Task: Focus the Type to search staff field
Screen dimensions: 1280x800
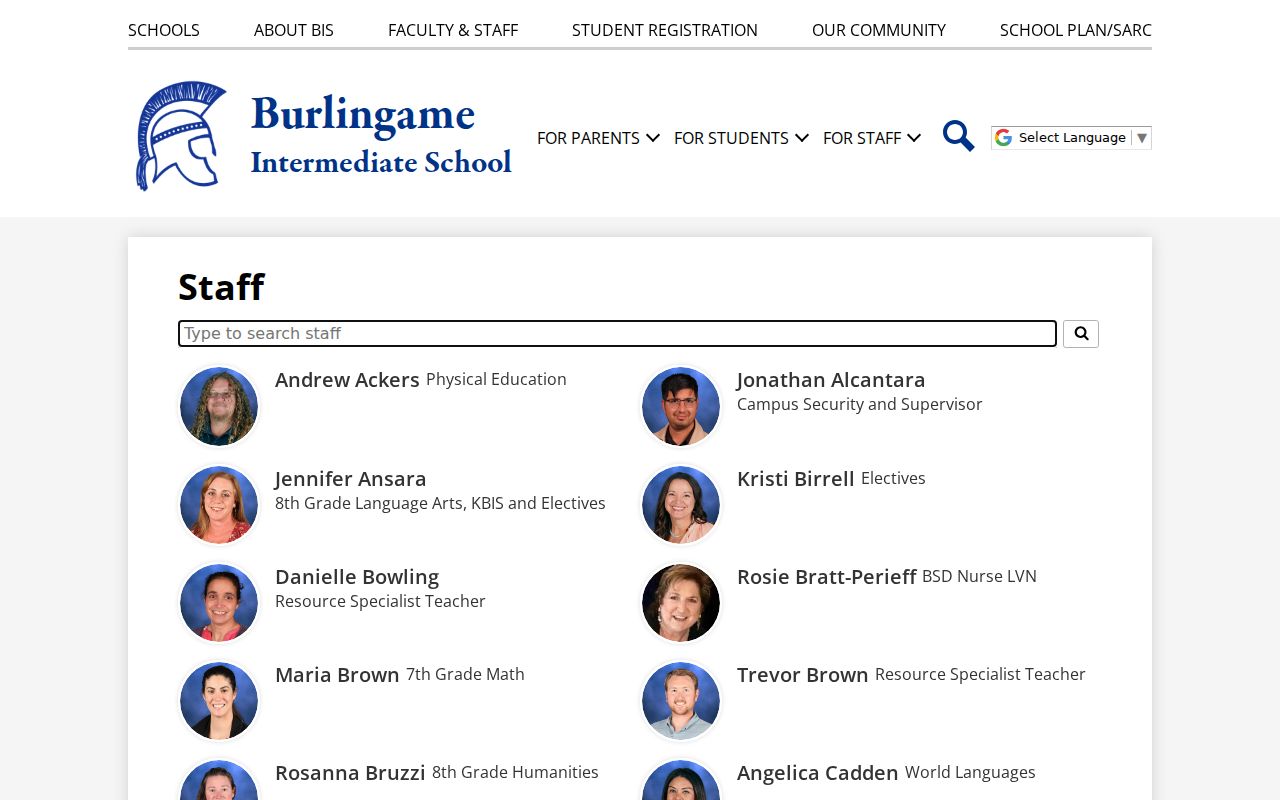Action: pyautogui.click(x=617, y=334)
